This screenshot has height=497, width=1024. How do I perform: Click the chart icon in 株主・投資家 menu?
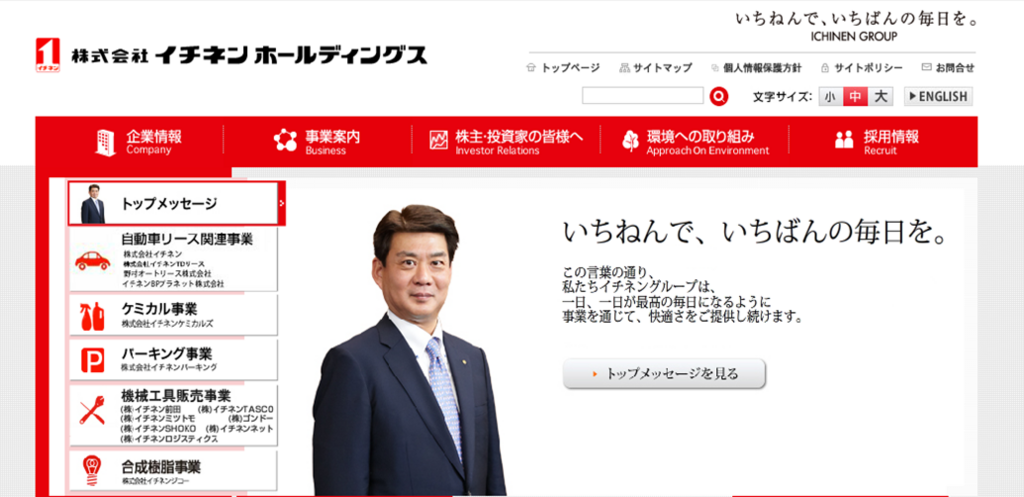(439, 141)
